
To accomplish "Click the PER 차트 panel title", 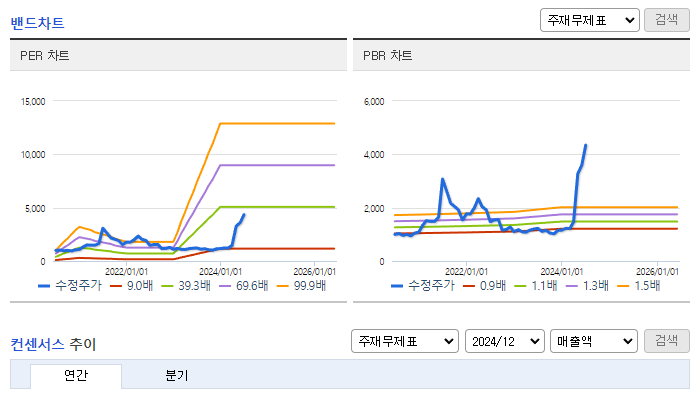I will coord(45,55).
